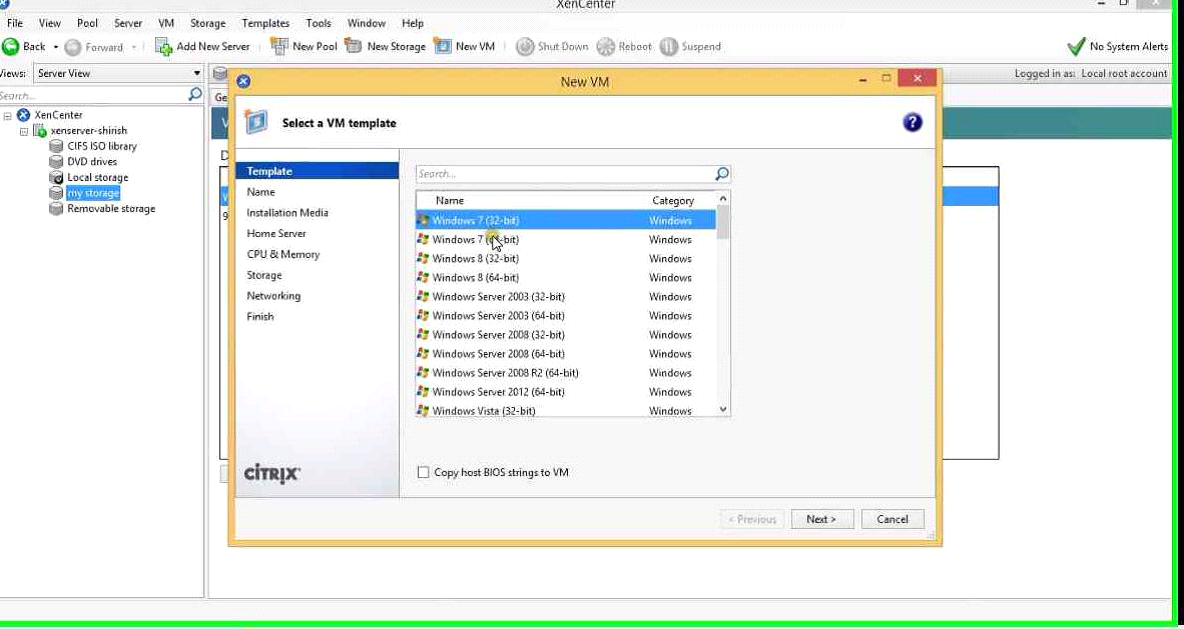Open the Pool menu

88,23
